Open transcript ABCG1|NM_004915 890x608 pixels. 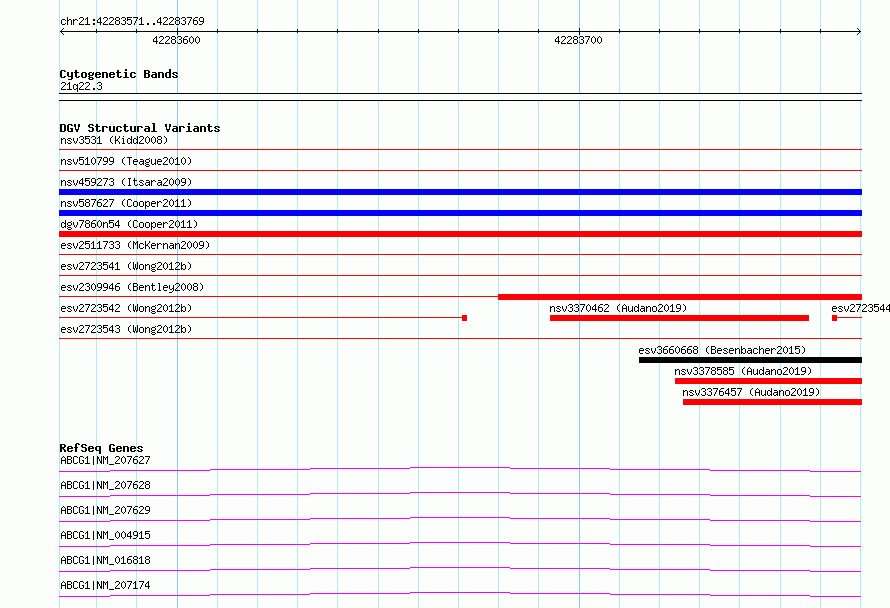click(105, 535)
